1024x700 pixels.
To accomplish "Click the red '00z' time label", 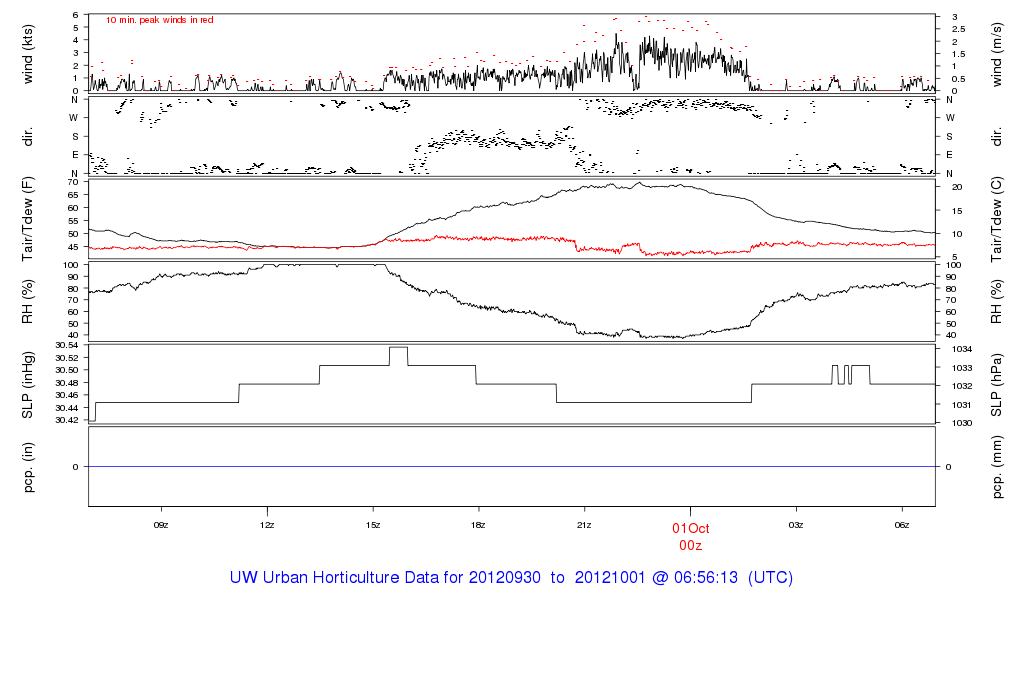I will (690, 546).
